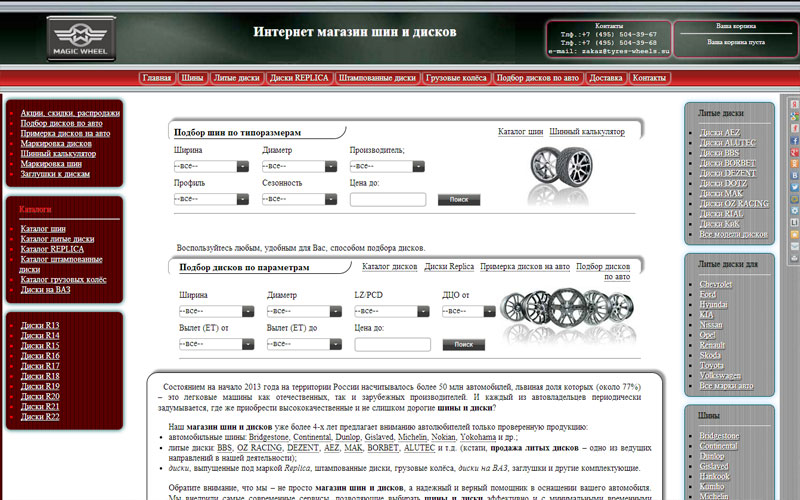Share via the Facebook icon in the sidebar
The height and width of the screenshot is (500, 800).
[794, 141]
